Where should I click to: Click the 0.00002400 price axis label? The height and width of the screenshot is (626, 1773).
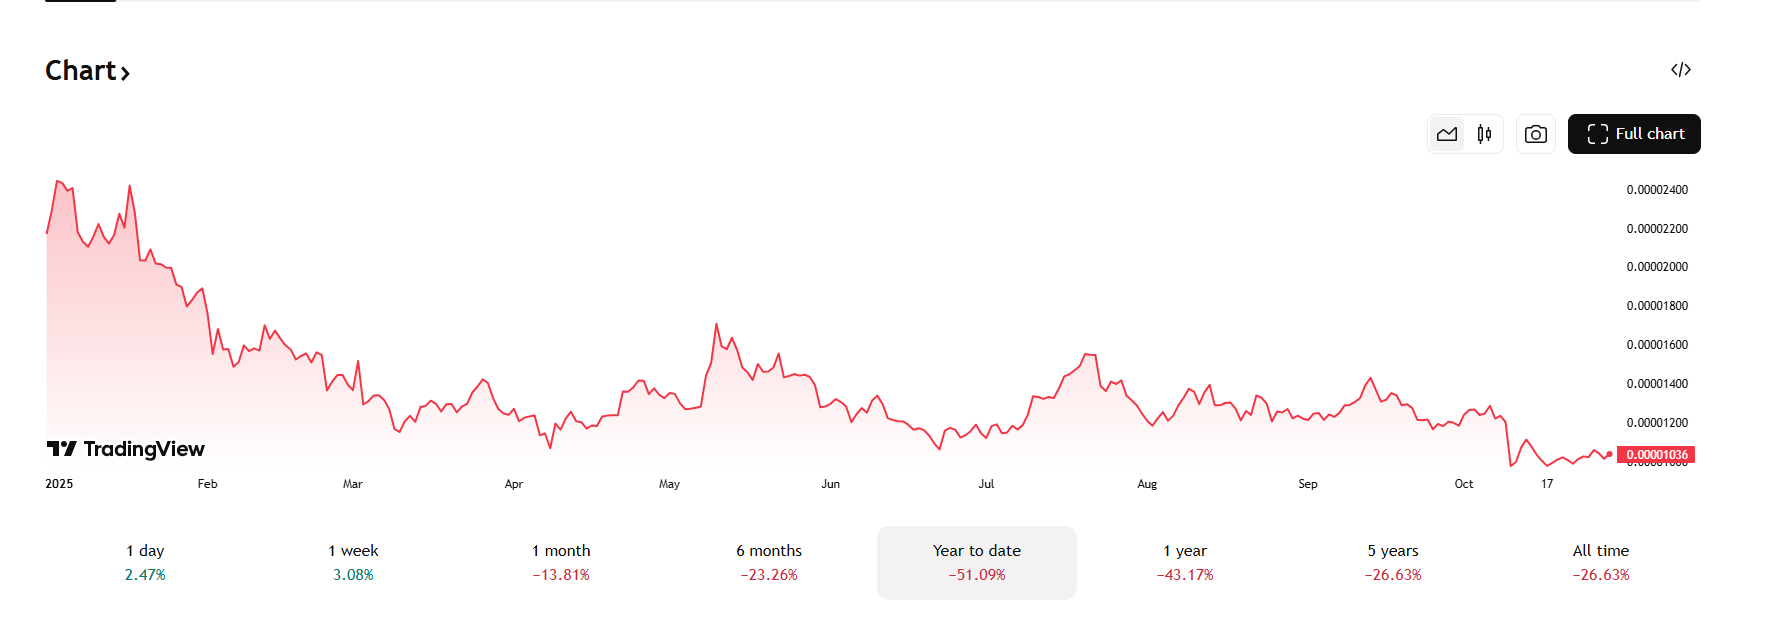tap(1657, 190)
